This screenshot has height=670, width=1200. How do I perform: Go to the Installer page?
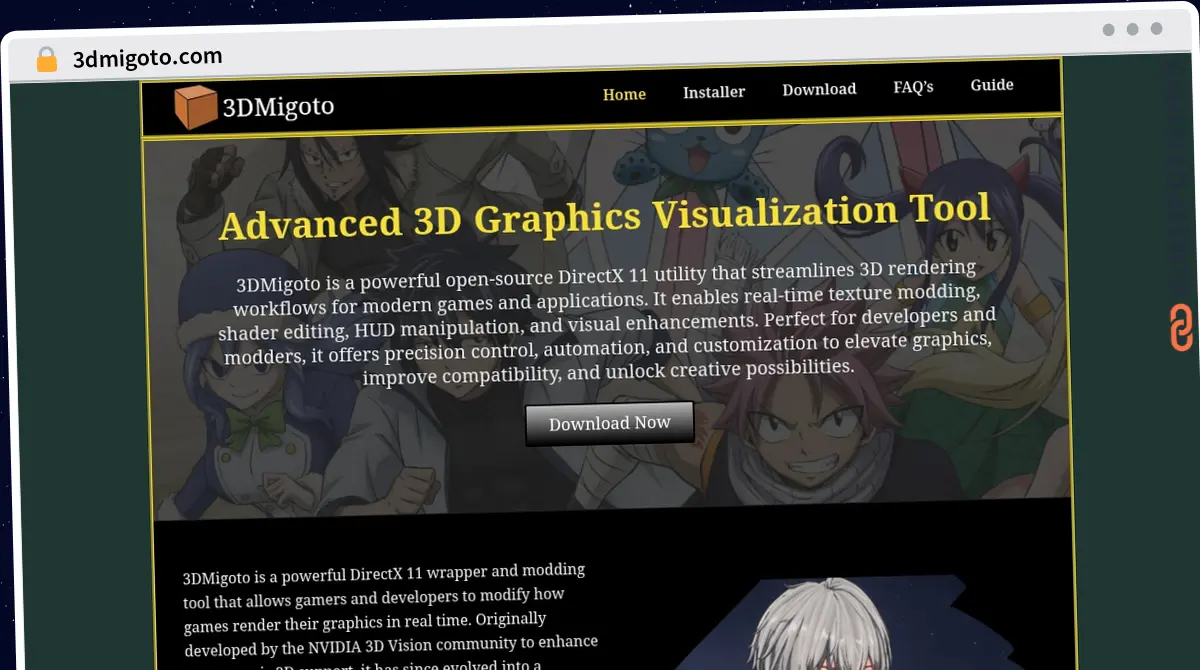(x=714, y=92)
